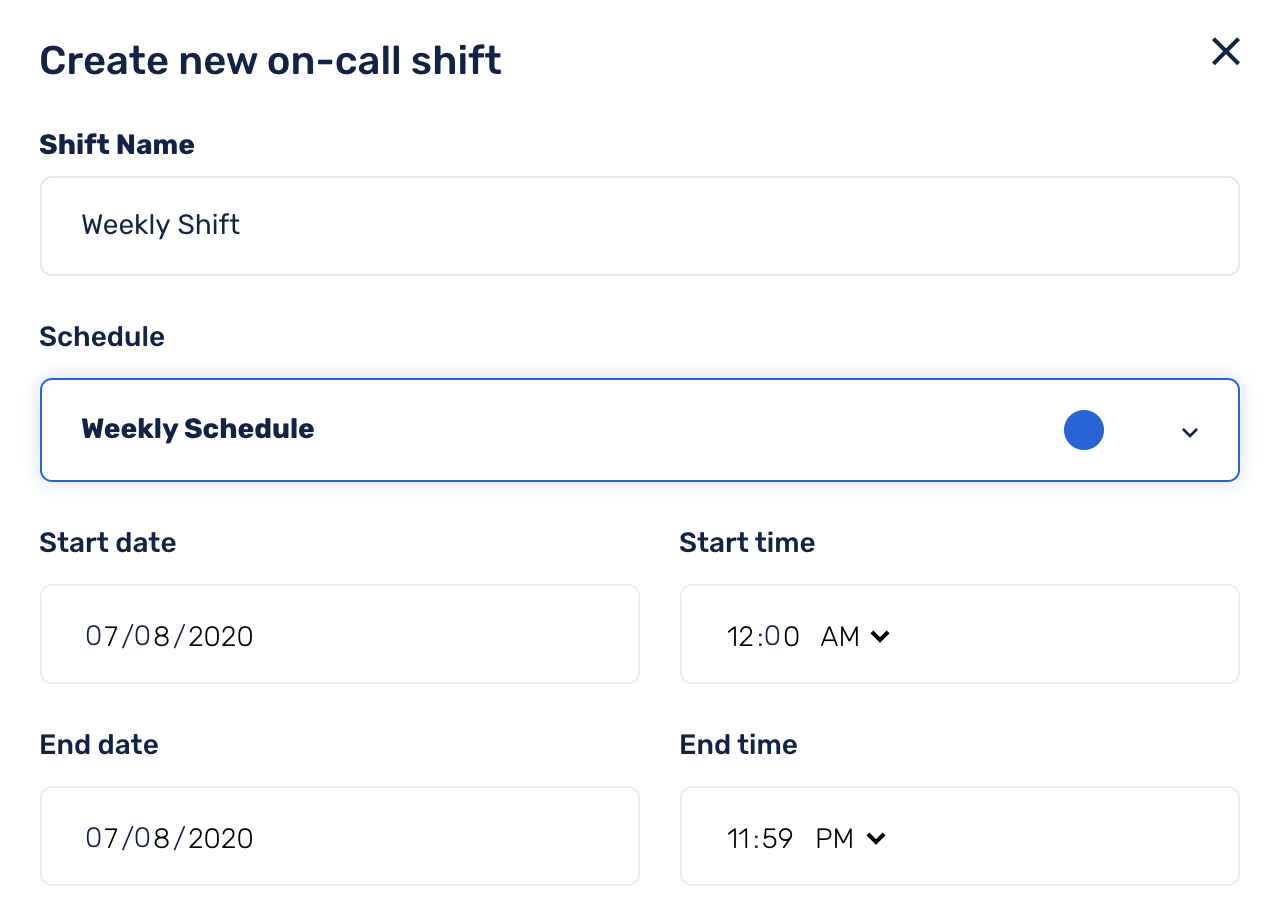Open the End time PM dropdown

point(851,839)
